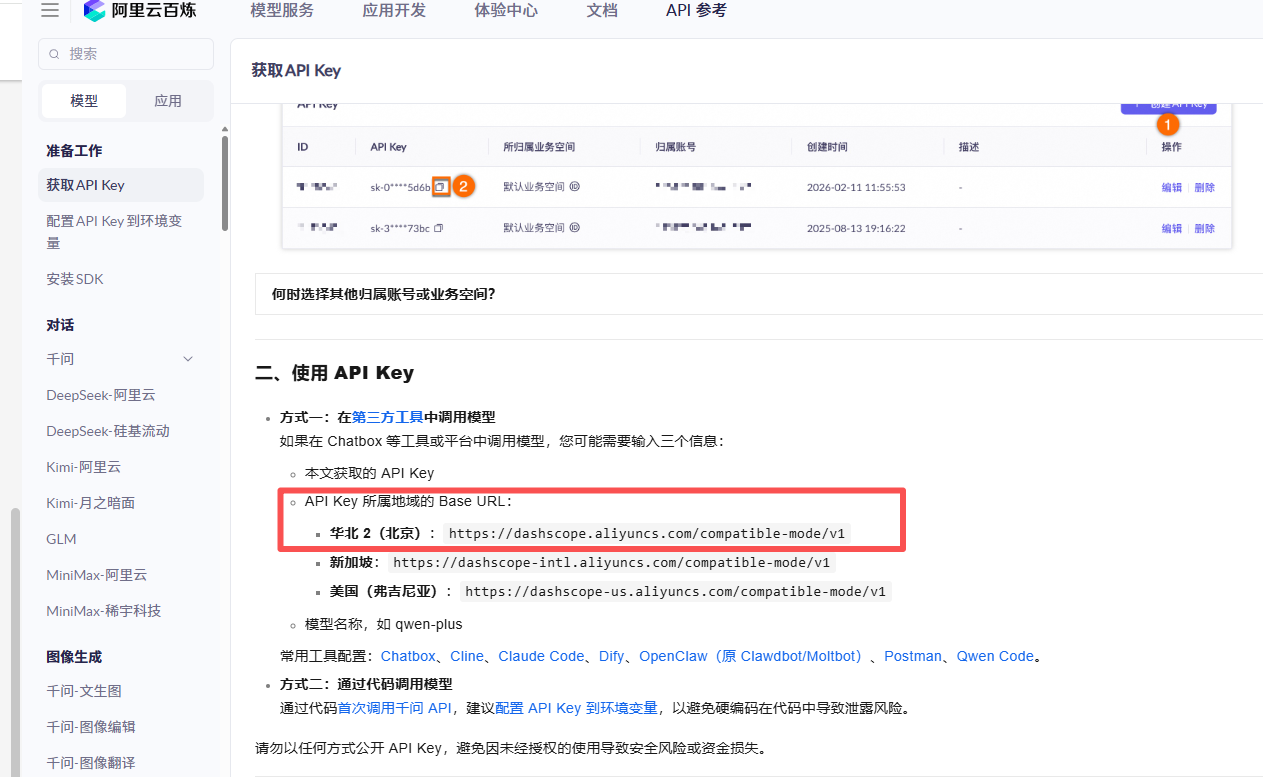
Task: Open 体验中心 in the top navigation
Action: click(x=506, y=11)
